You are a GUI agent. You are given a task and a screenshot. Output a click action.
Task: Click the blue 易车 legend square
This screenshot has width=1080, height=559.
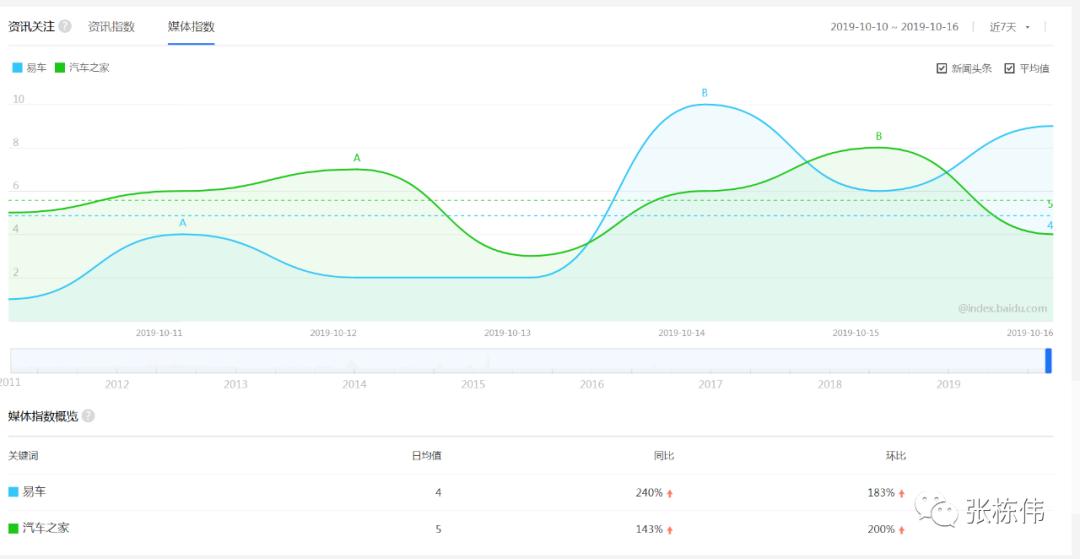[x=18, y=67]
